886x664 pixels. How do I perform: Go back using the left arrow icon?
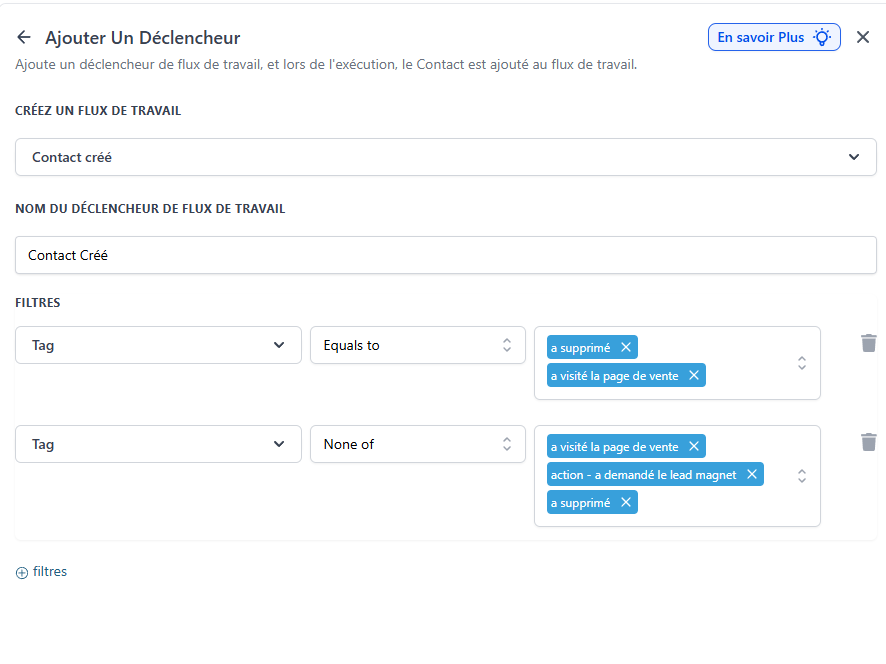(x=24, y=37)
